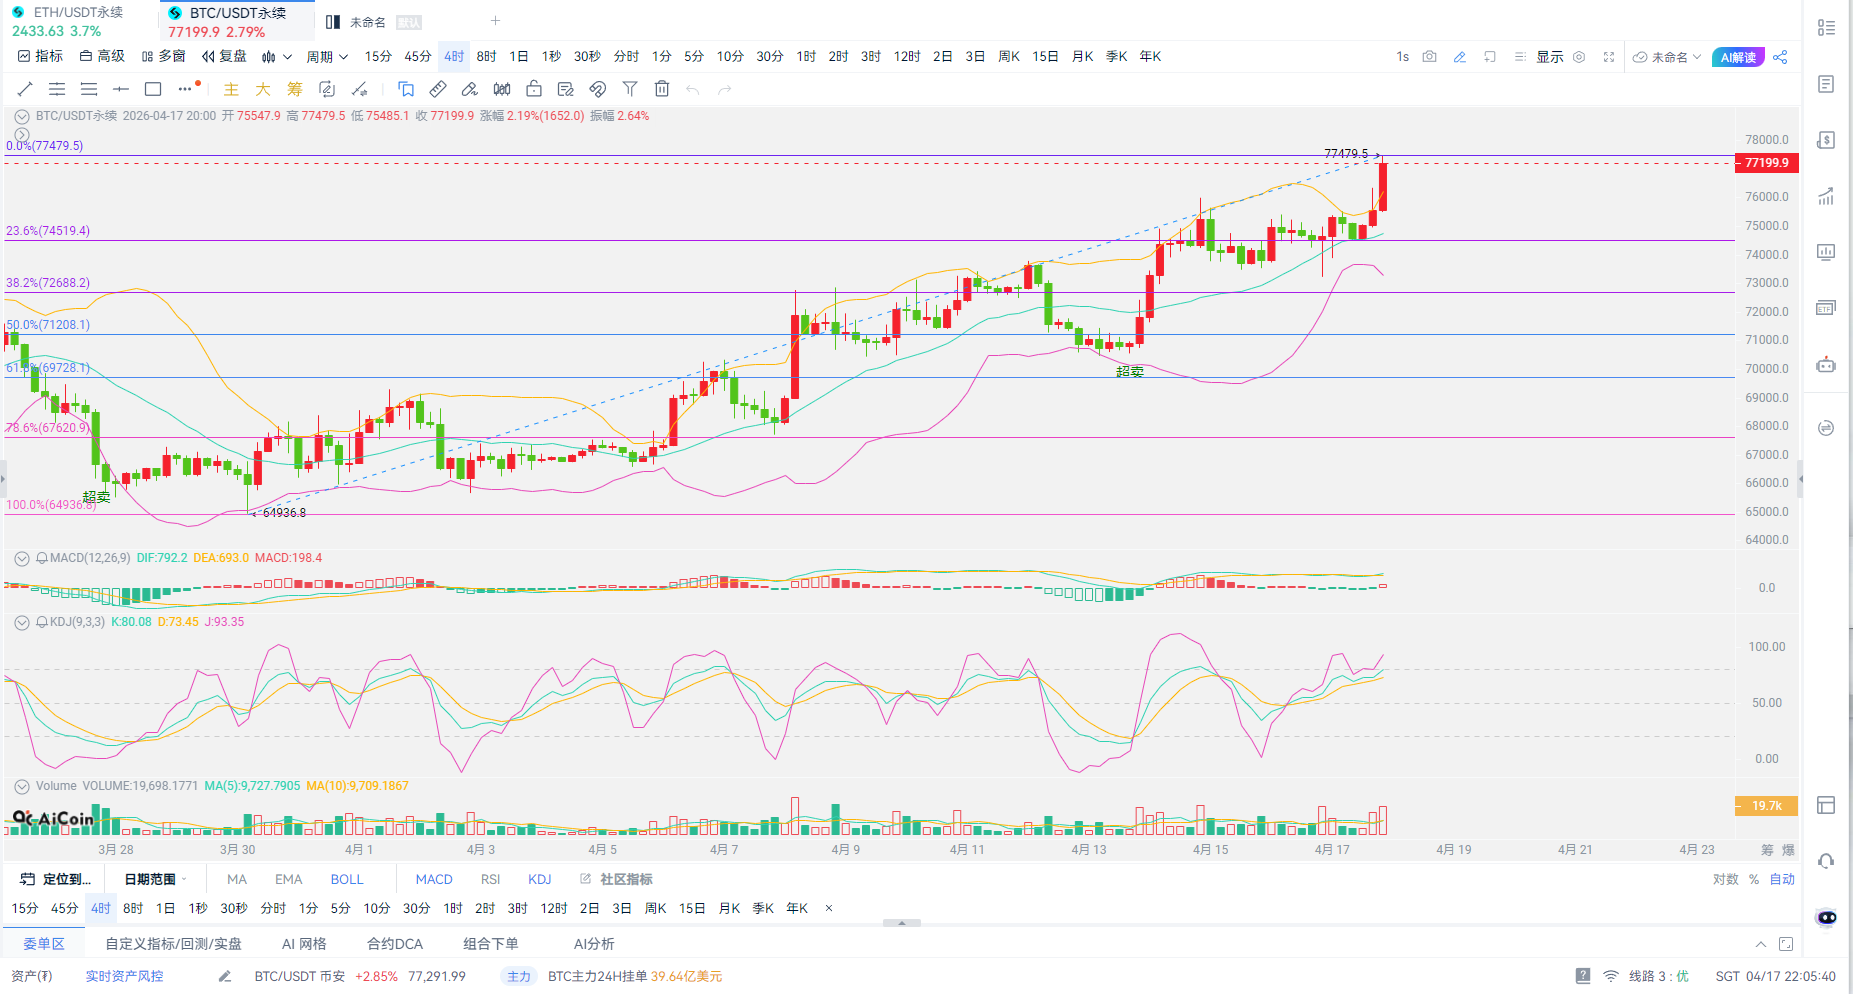
Task: Open the 周期 period dropdown
Action: tap(327, 57)
